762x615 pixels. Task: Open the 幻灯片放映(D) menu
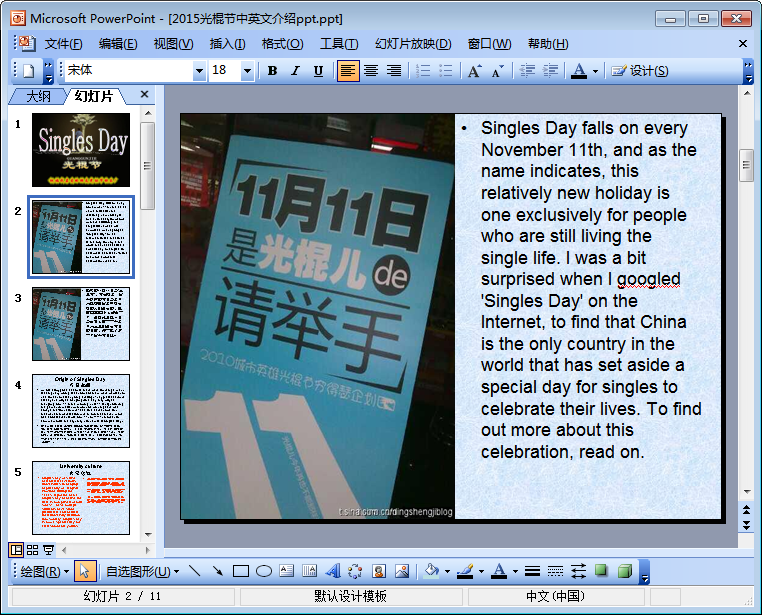click(x=413, y=44)
